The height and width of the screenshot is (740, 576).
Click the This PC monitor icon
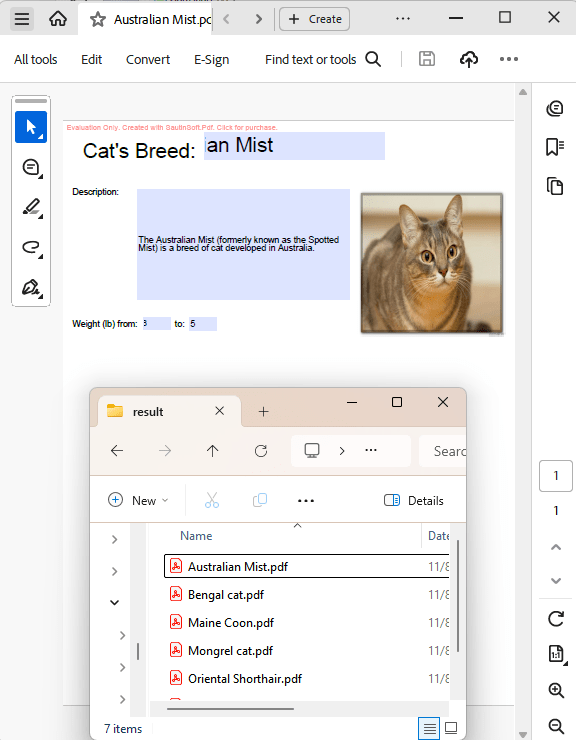pyautogui.click(x=312, y=451)
